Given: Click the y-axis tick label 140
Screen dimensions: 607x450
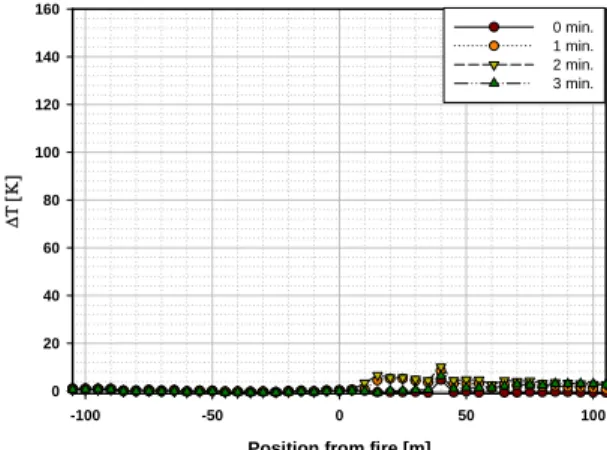Looking at the screenshot, I should point(47,57).
